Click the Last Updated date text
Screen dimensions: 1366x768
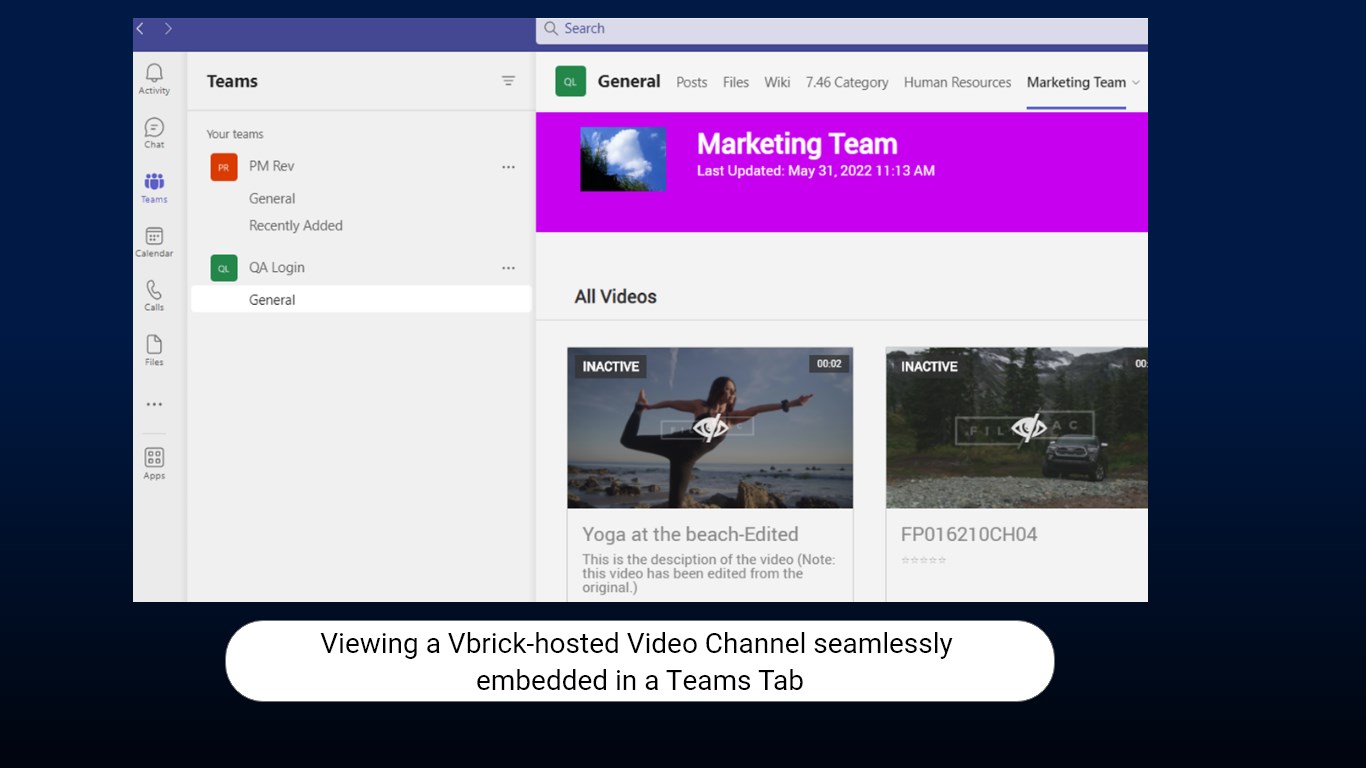(x=816, y=171)
